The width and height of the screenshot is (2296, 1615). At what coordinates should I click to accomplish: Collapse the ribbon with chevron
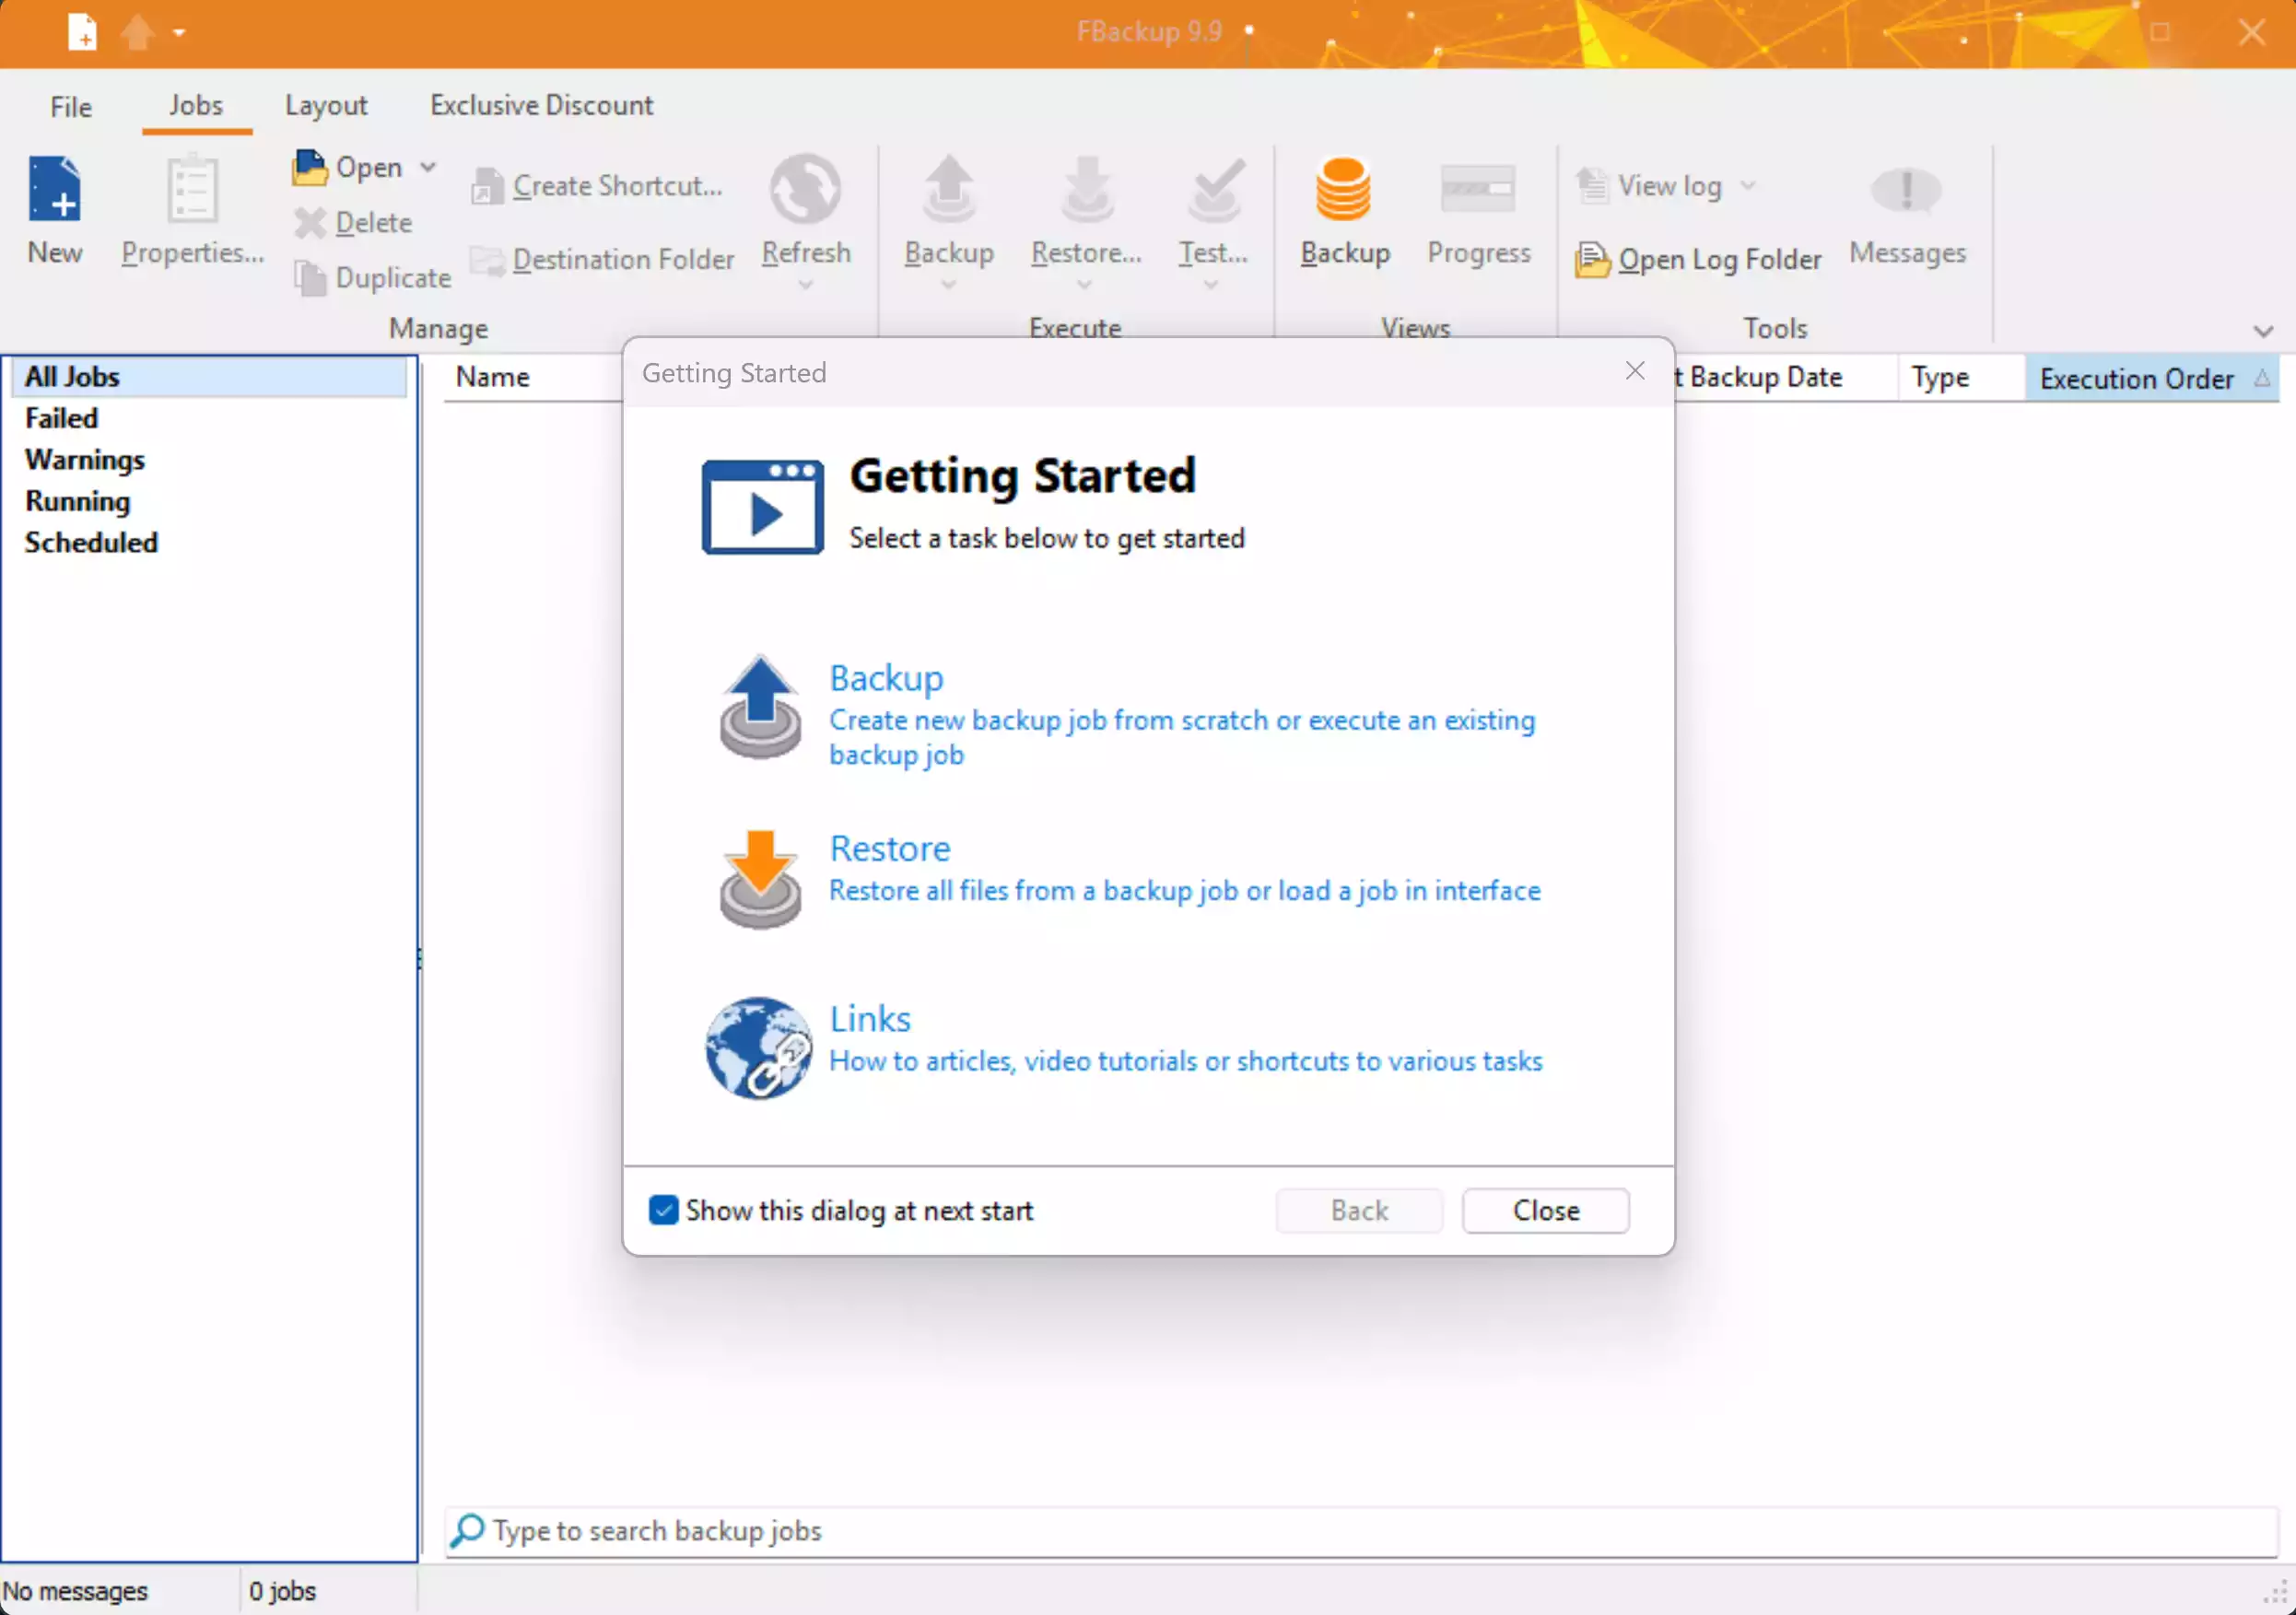(2263, 331)
